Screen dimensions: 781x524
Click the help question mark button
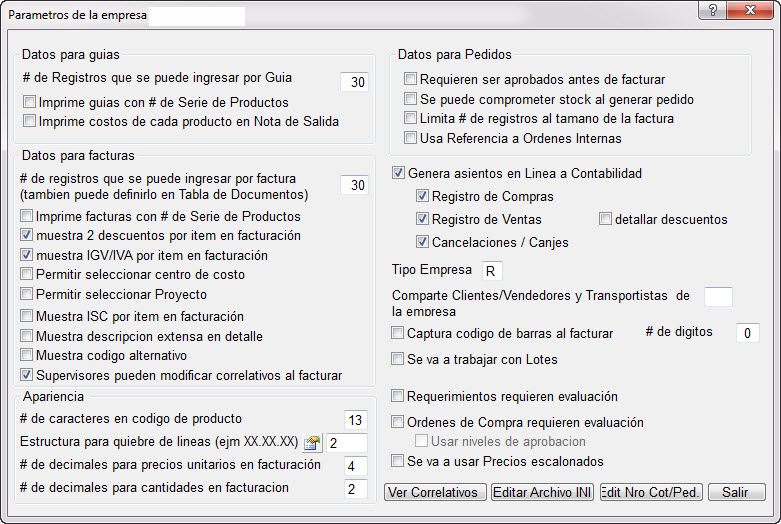tap(711, 10)
